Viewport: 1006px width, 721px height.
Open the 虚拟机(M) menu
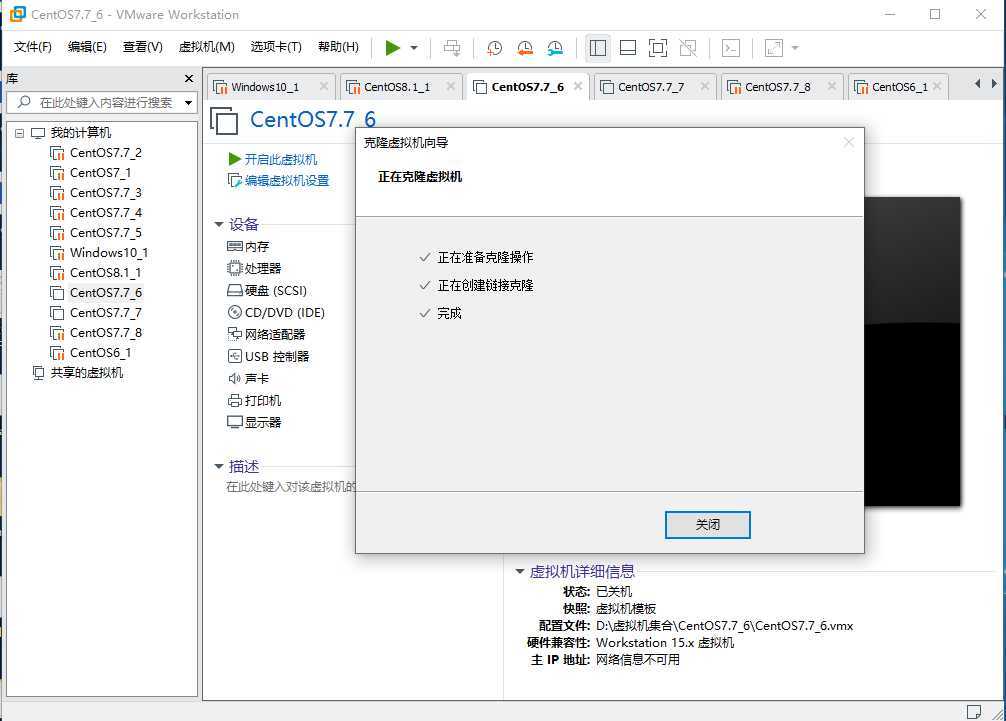tap(206, 47)
